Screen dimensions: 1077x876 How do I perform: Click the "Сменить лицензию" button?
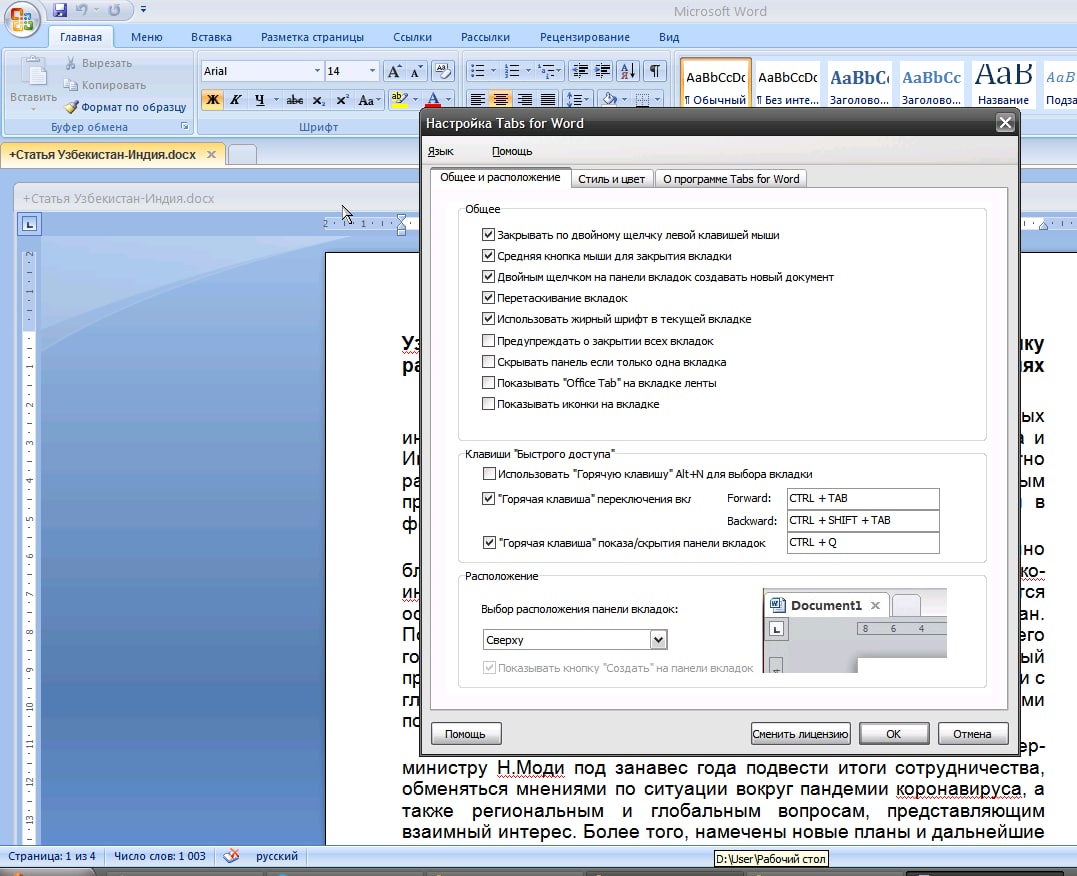point(800,734)
